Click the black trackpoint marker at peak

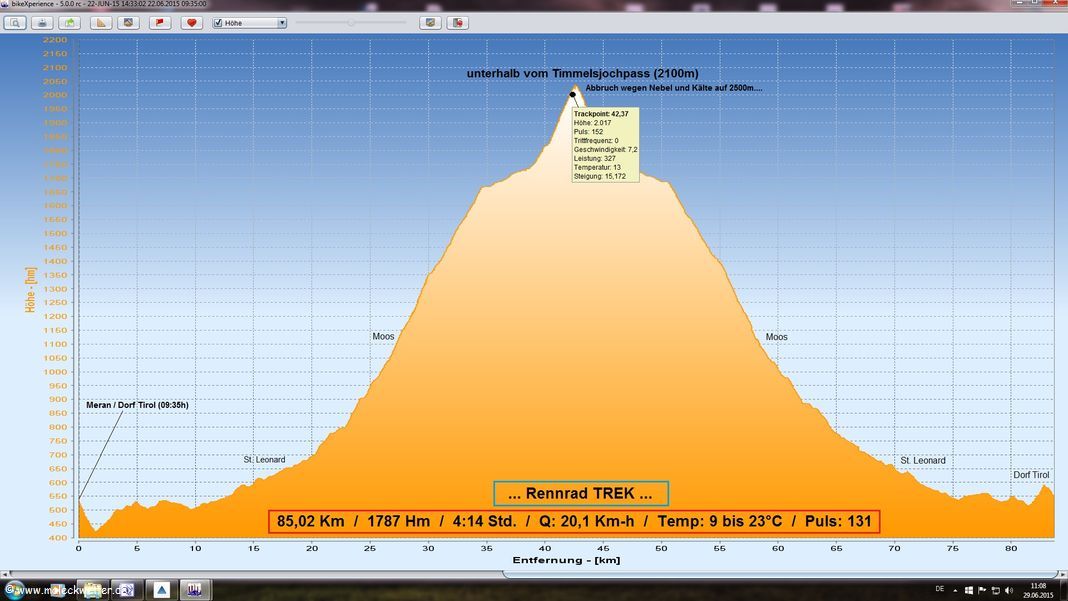tap(573, 95)
